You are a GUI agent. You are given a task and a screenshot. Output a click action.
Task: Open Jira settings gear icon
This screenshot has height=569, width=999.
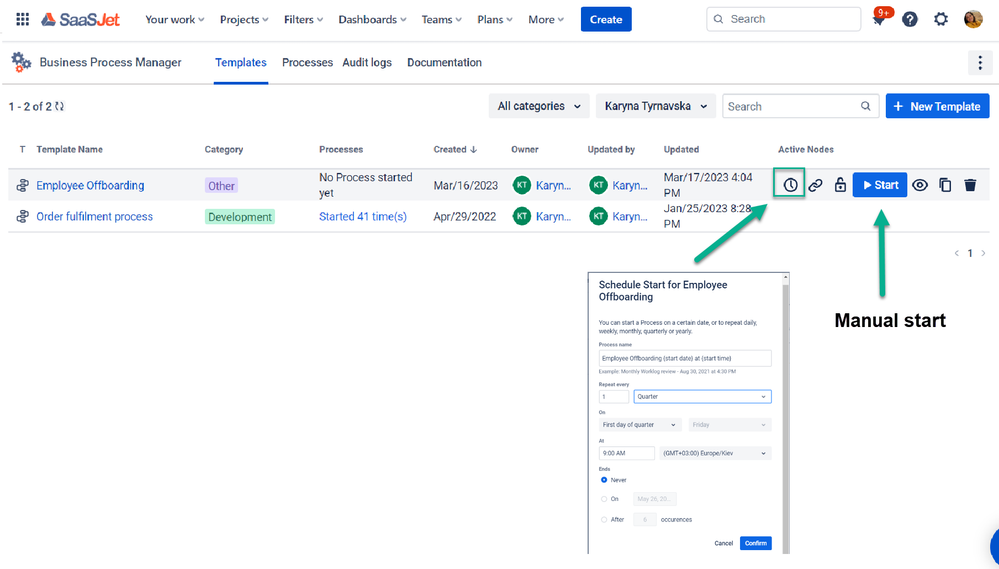pyautogui.click(x=940, y=20)
